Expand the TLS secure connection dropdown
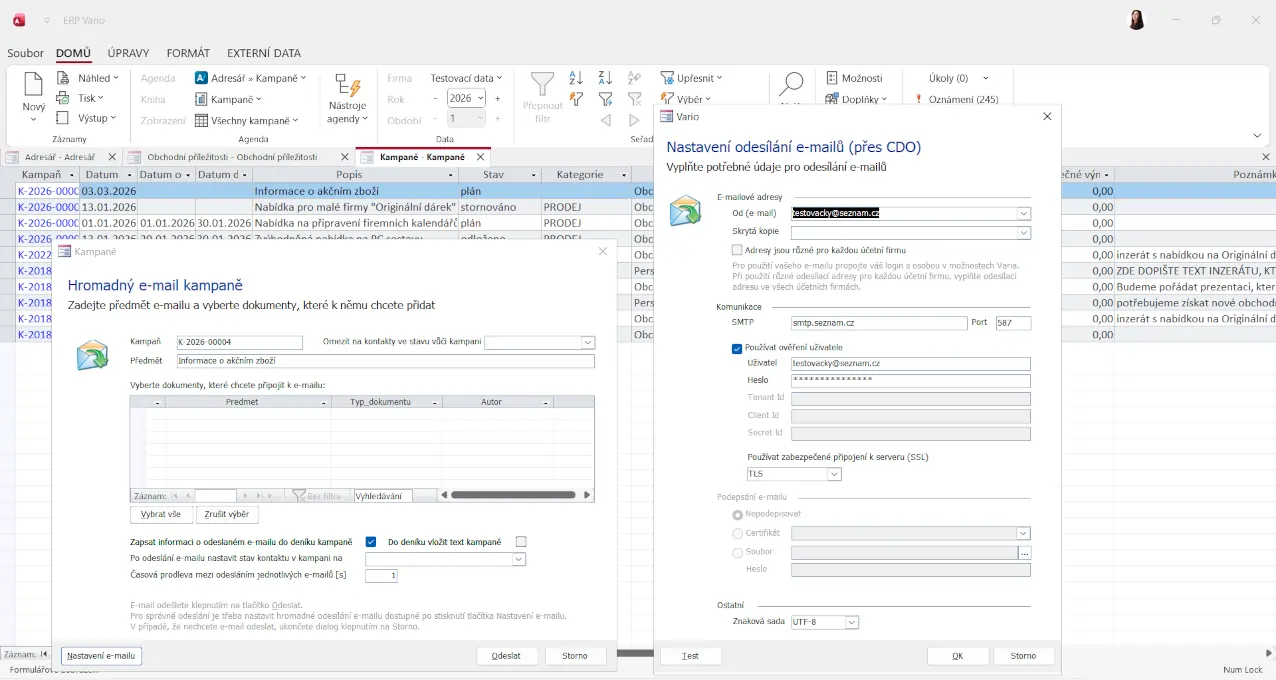Viewport: 1276px width, 680px height. tap(834, 474)
